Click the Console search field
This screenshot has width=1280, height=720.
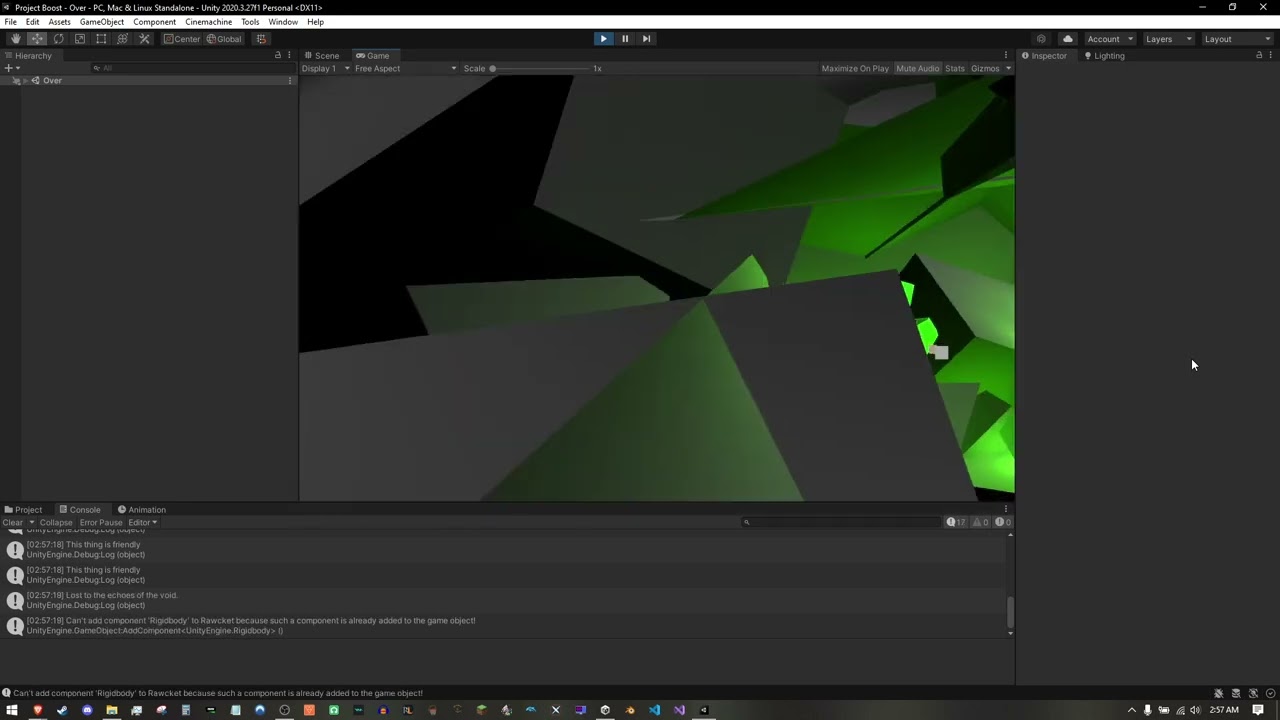click(842, 522)
